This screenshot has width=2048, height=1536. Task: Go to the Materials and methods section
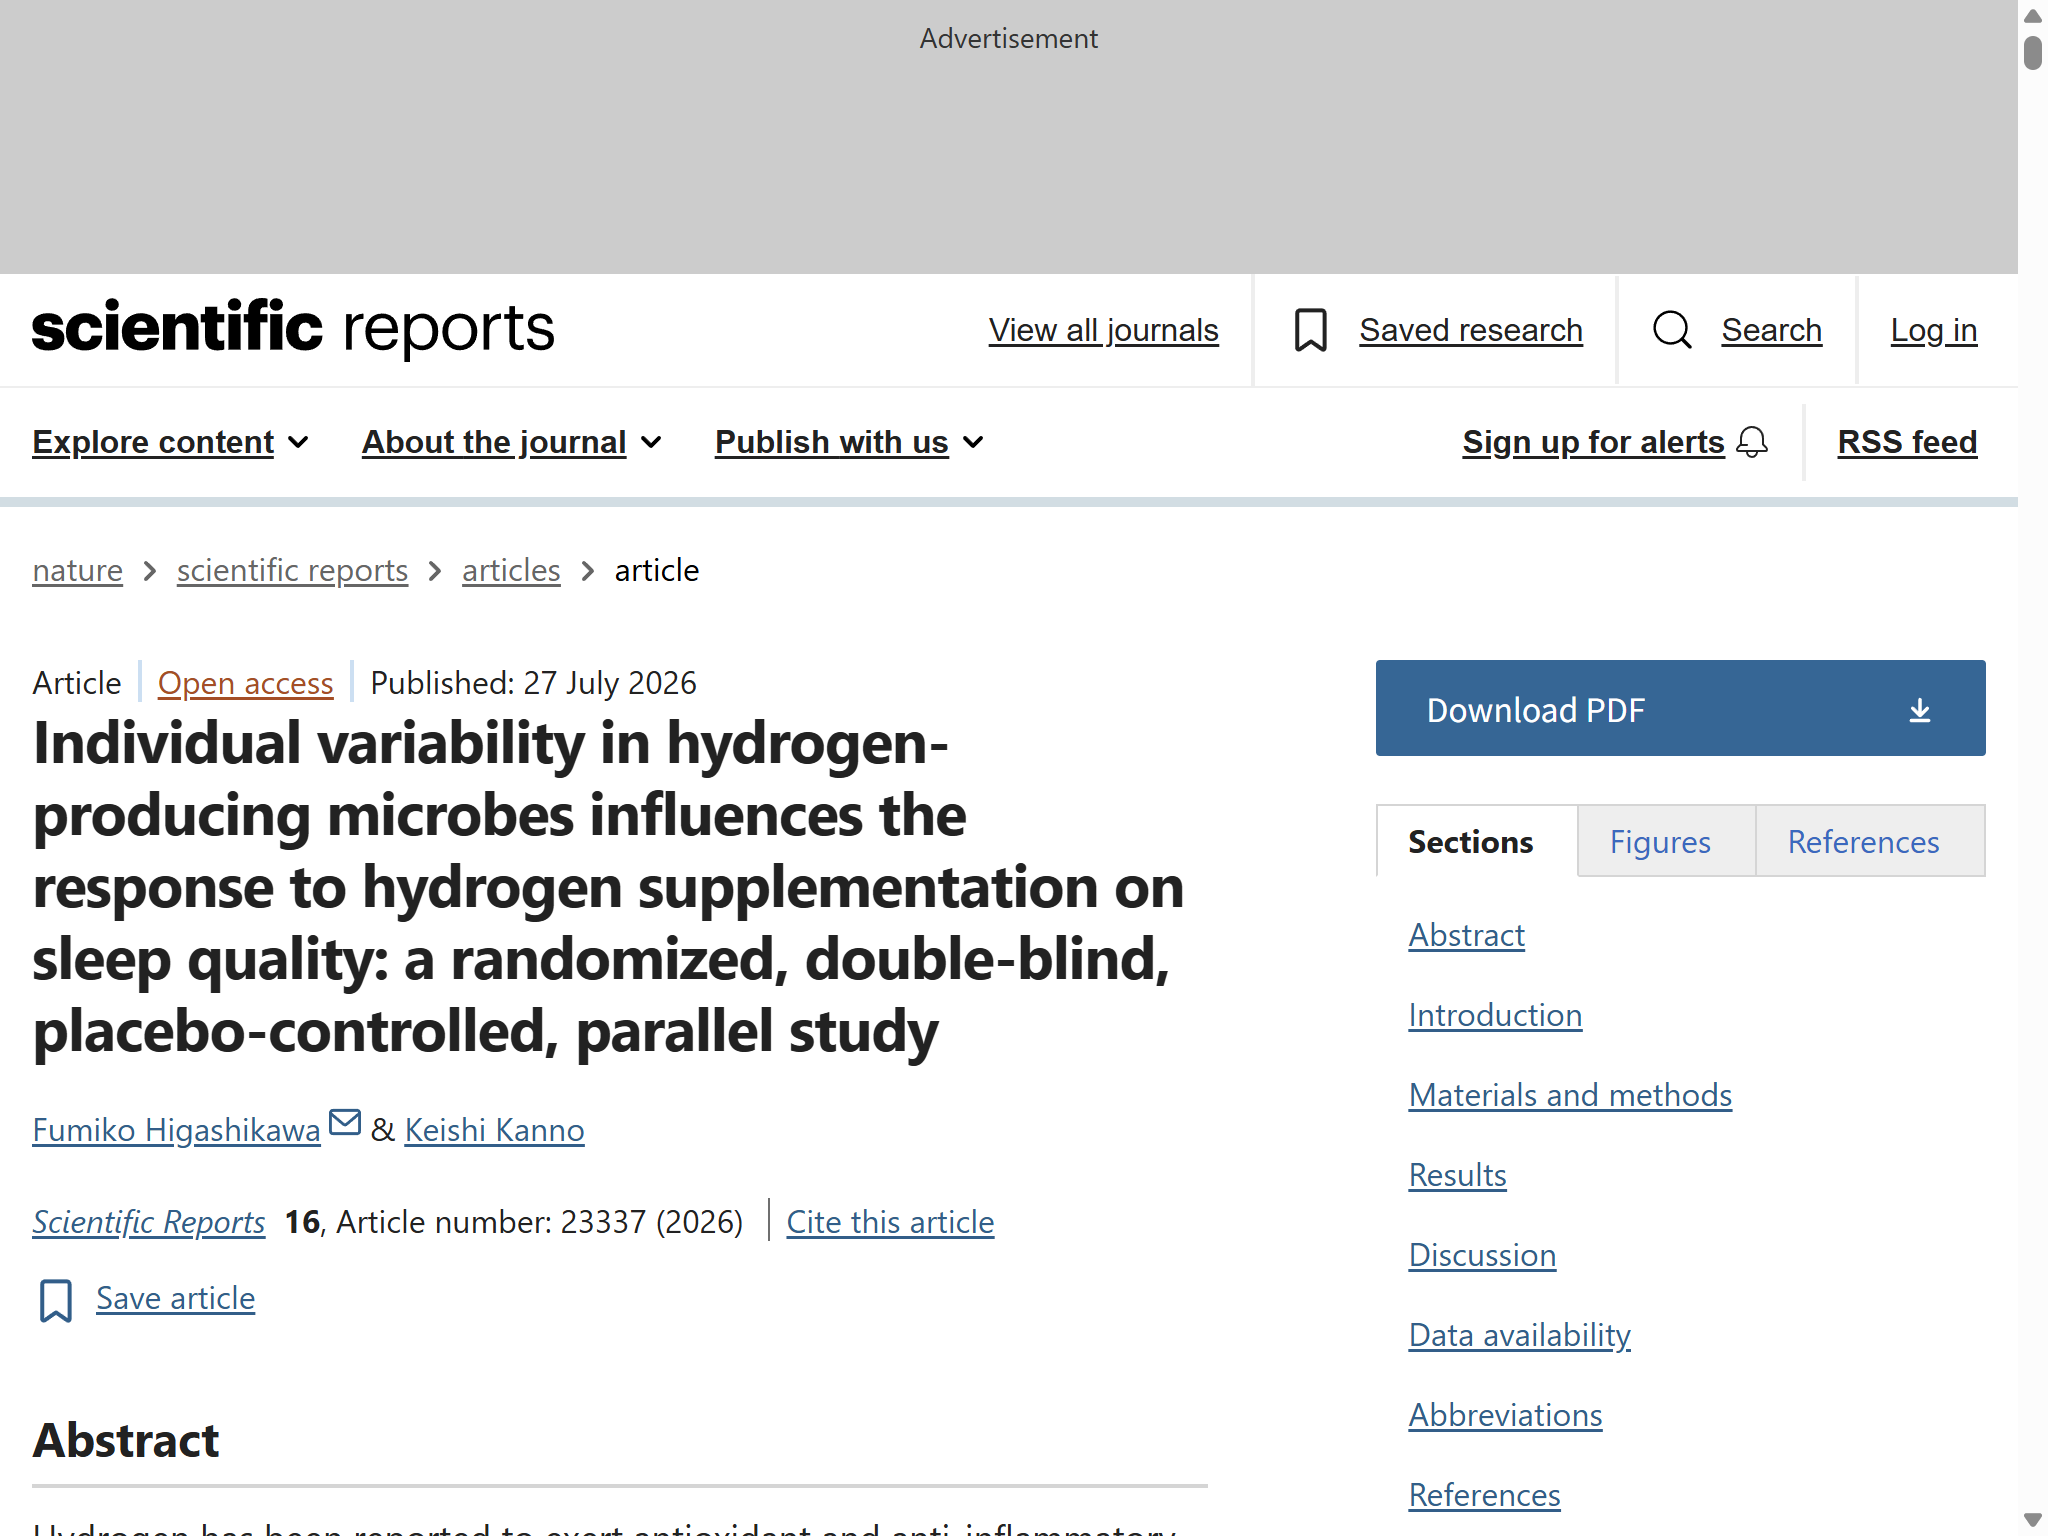tap(1570, 1095)
